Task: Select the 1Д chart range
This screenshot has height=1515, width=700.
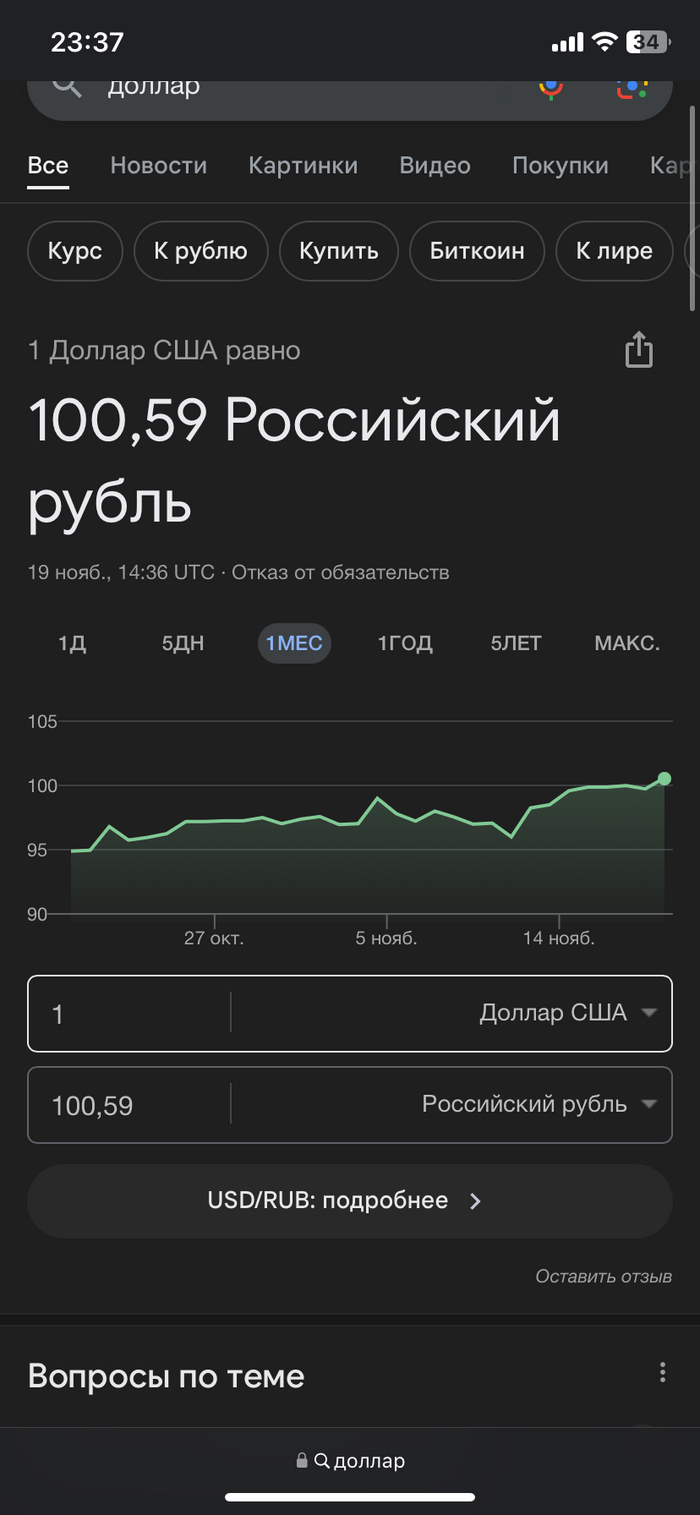Action: [72, 643]
